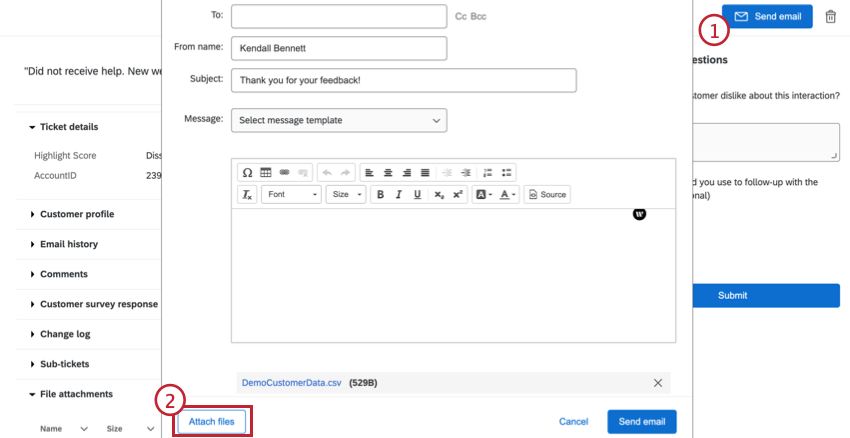Remove link with the unlink icon
Image resolution: width=850 pixels, height=438 pixels.
pyautogui.click(x=303, y=173)
